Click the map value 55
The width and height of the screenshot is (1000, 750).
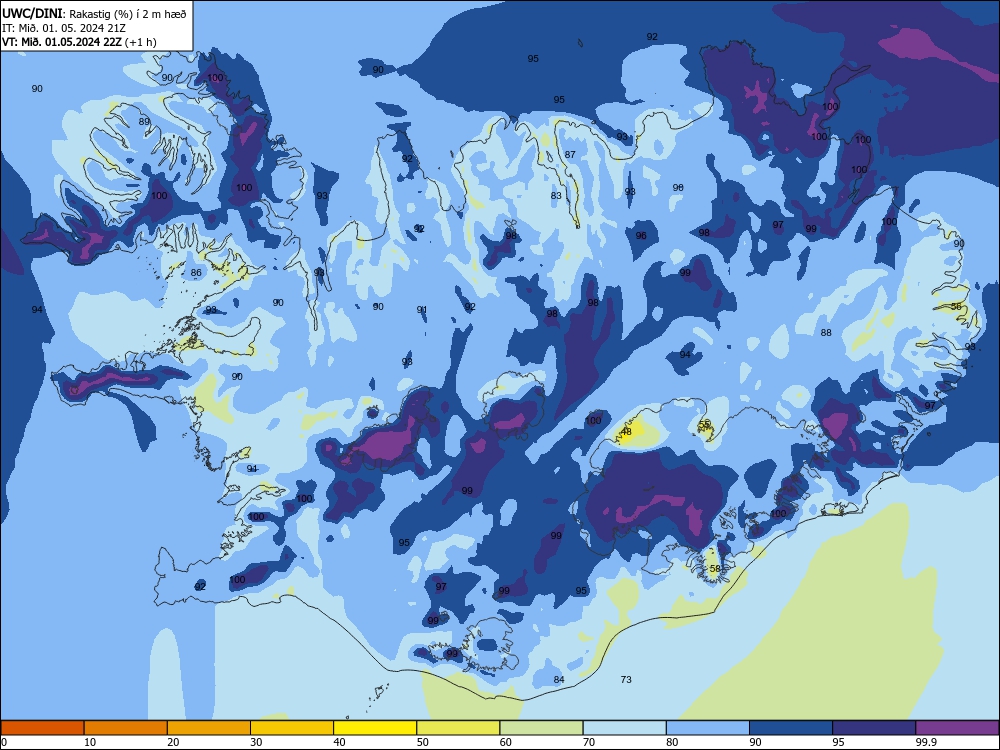point(704,423)
